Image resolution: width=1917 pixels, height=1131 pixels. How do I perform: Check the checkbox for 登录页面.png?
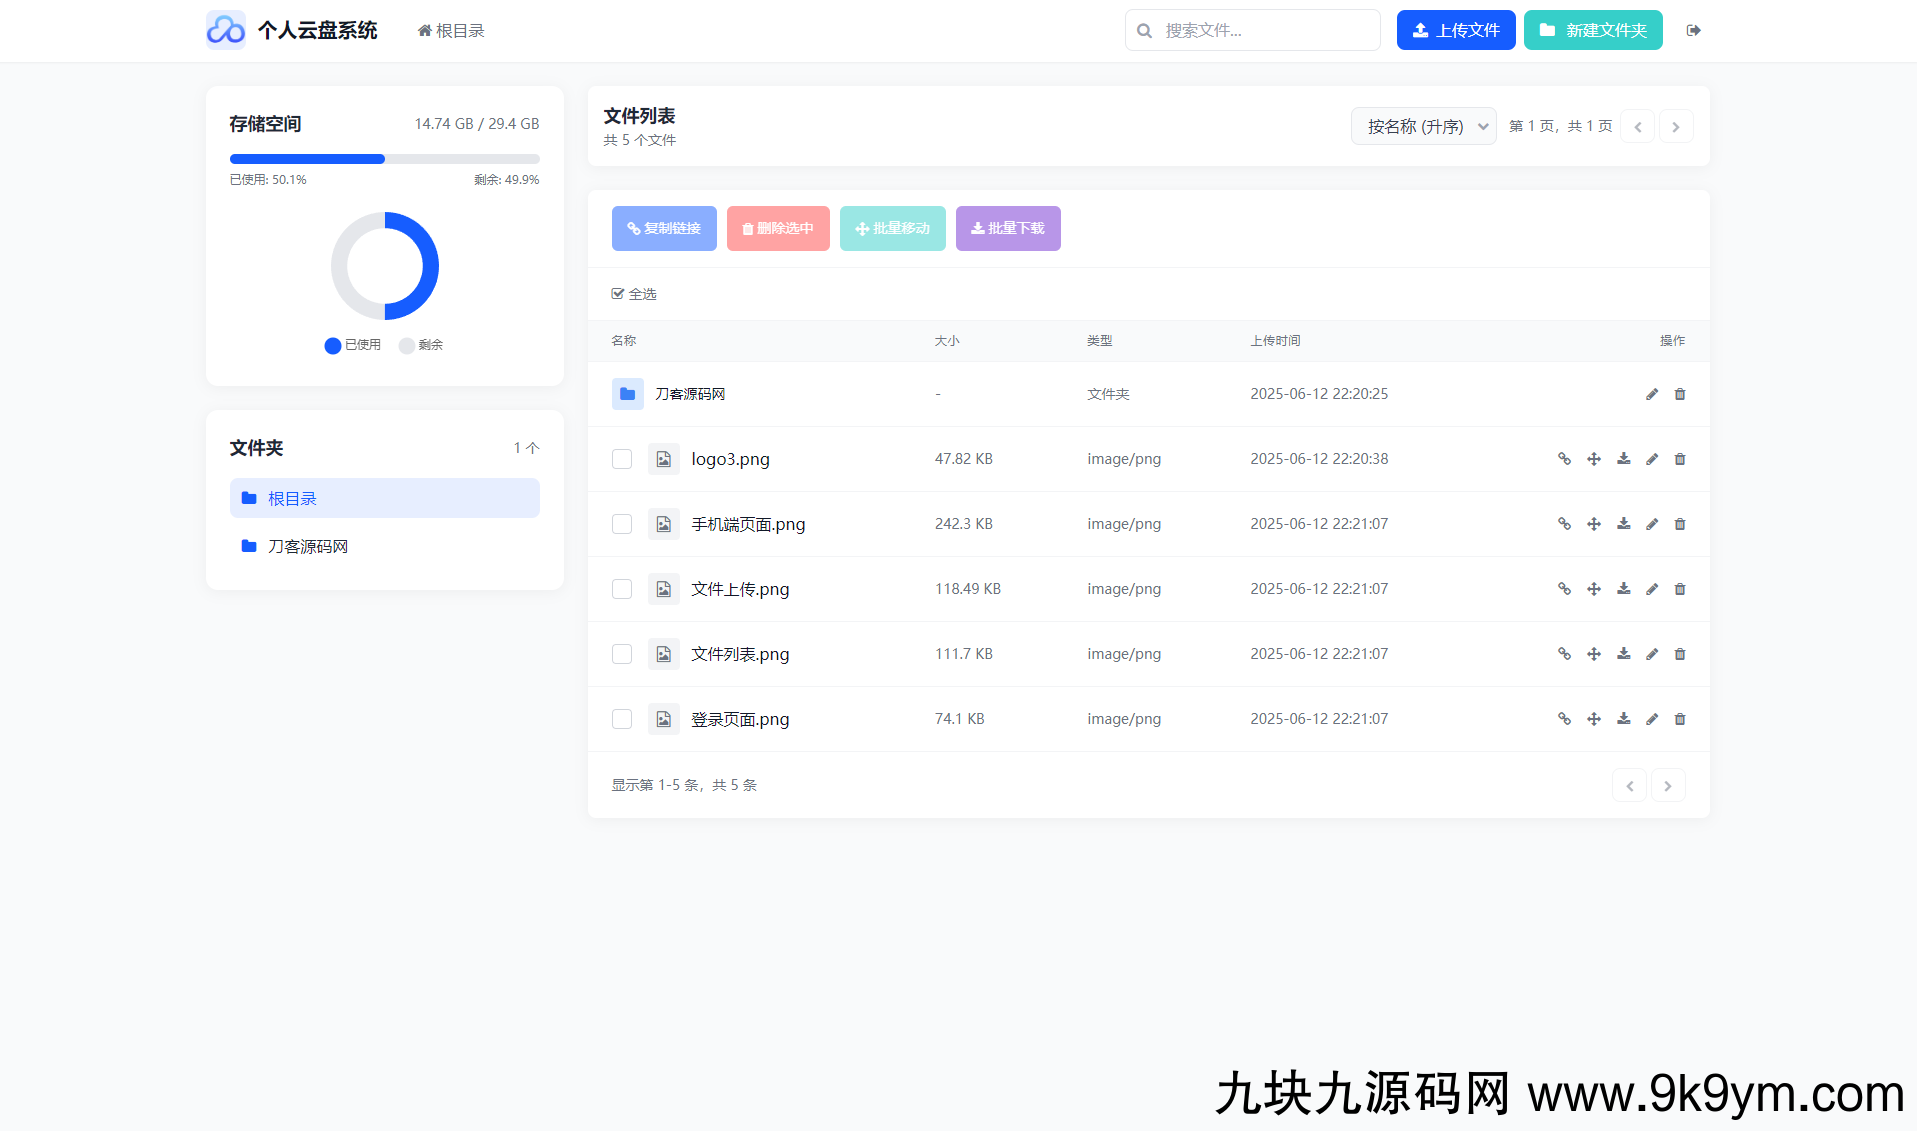pyautogui.click(x=621, y=719)
